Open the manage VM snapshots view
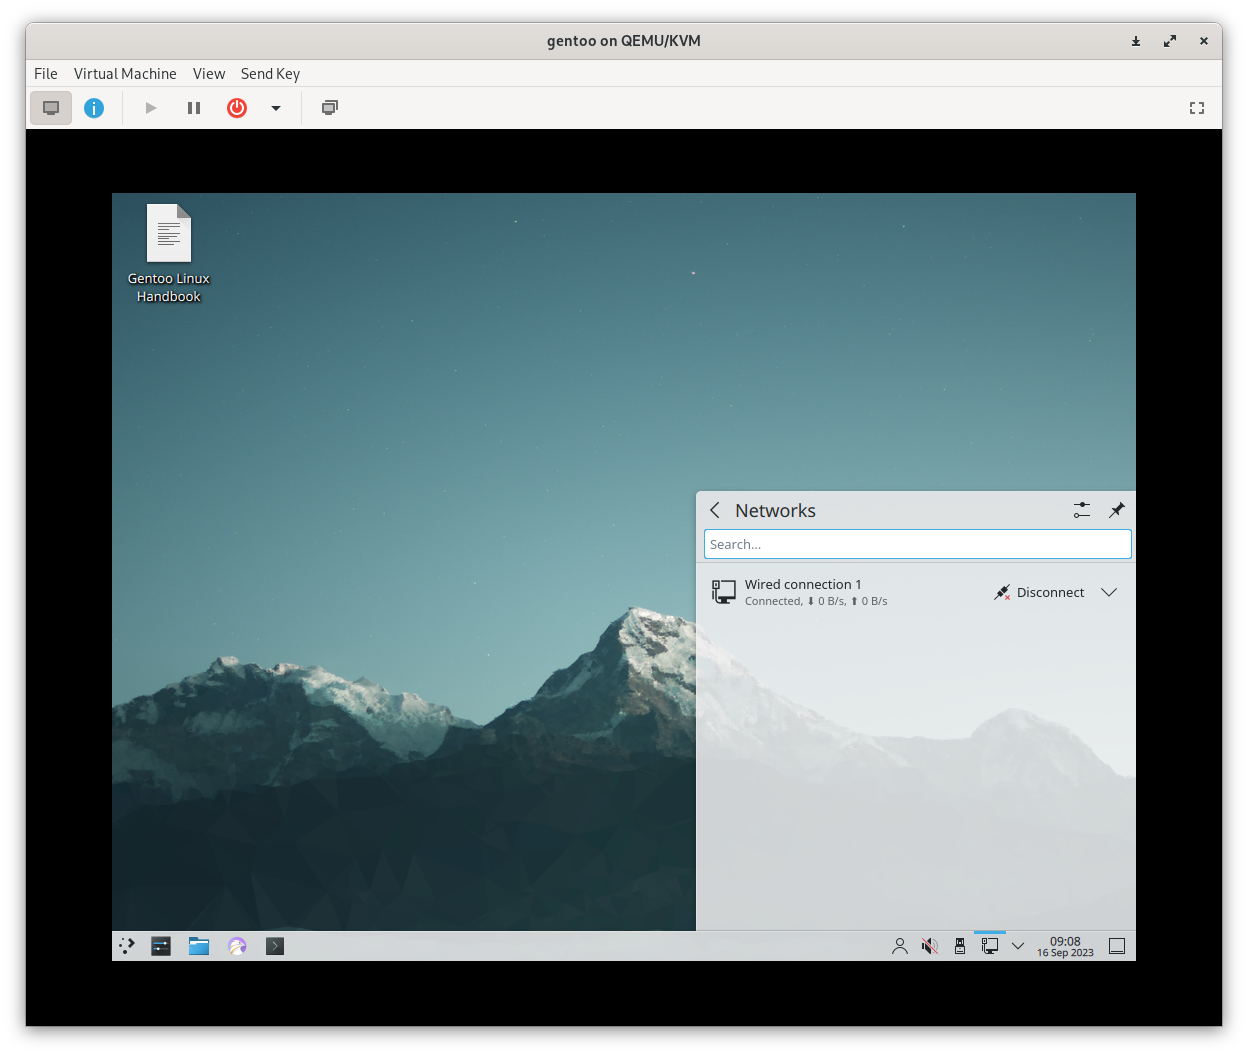Image resolution: width=1248 pixels, height=1055 pixels. tap(330, 108)
